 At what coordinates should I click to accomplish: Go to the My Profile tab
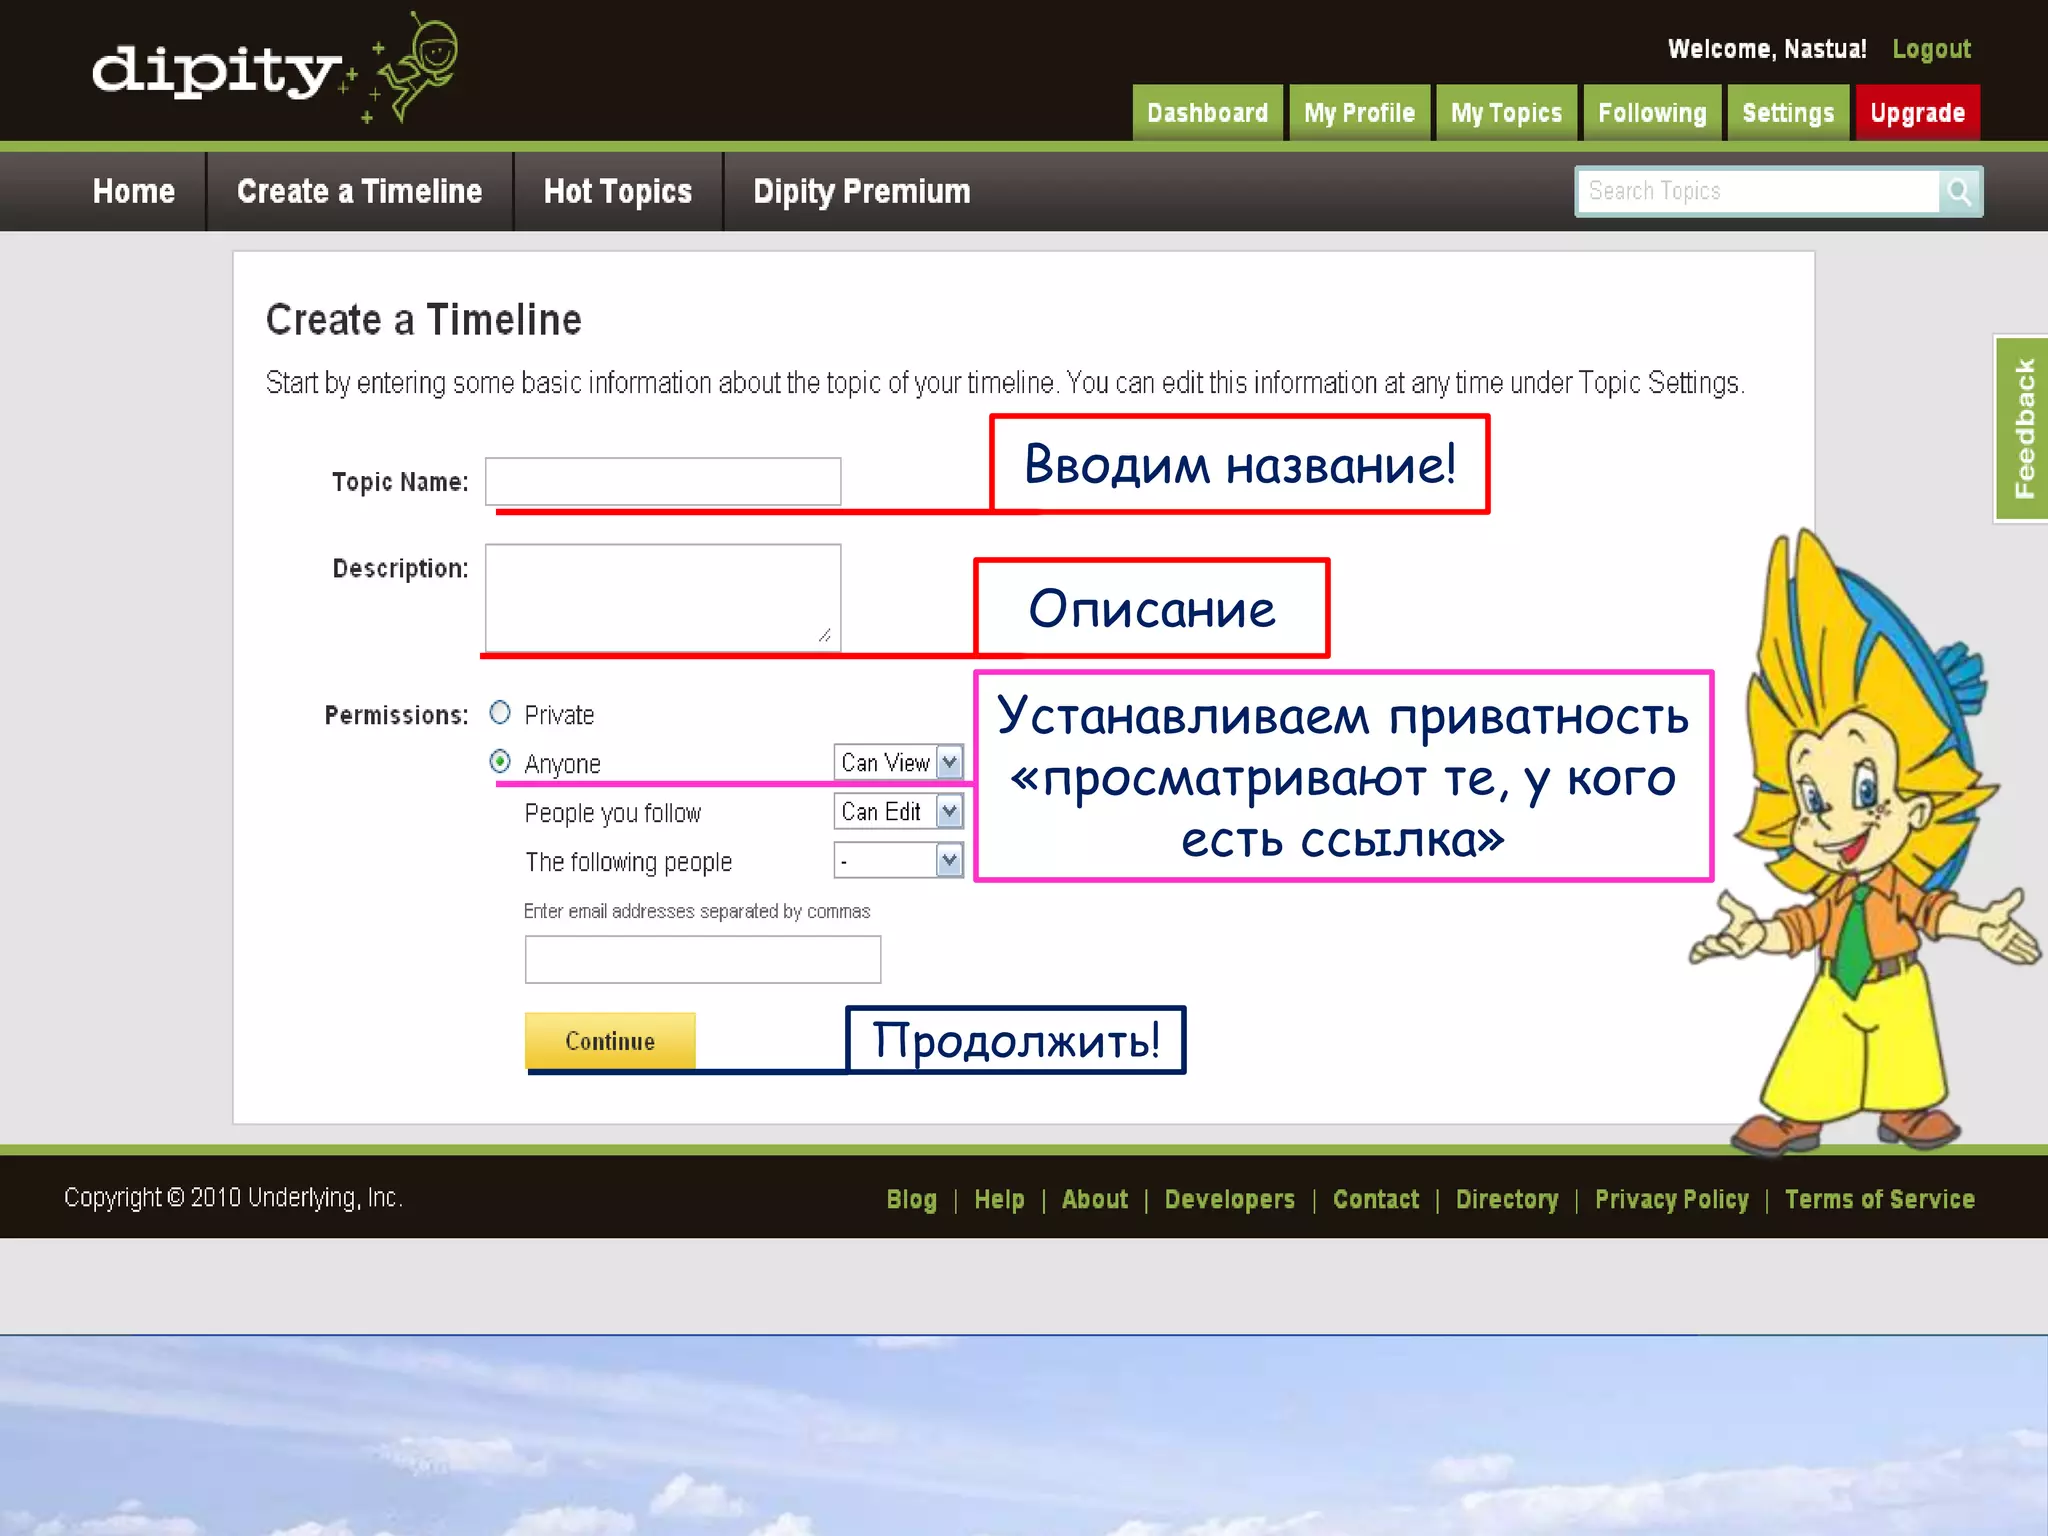[x=1359, y=113]
